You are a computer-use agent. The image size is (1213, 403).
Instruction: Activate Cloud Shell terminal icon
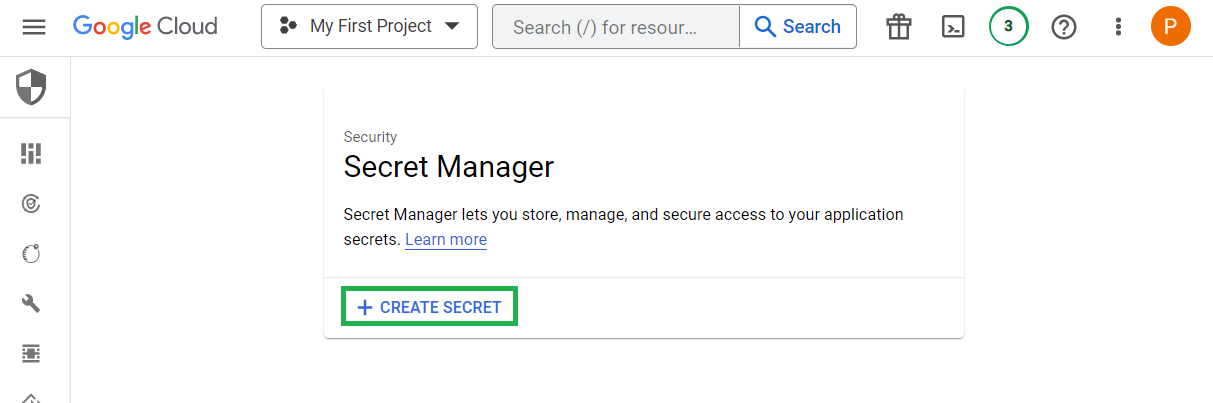[954, 27]
